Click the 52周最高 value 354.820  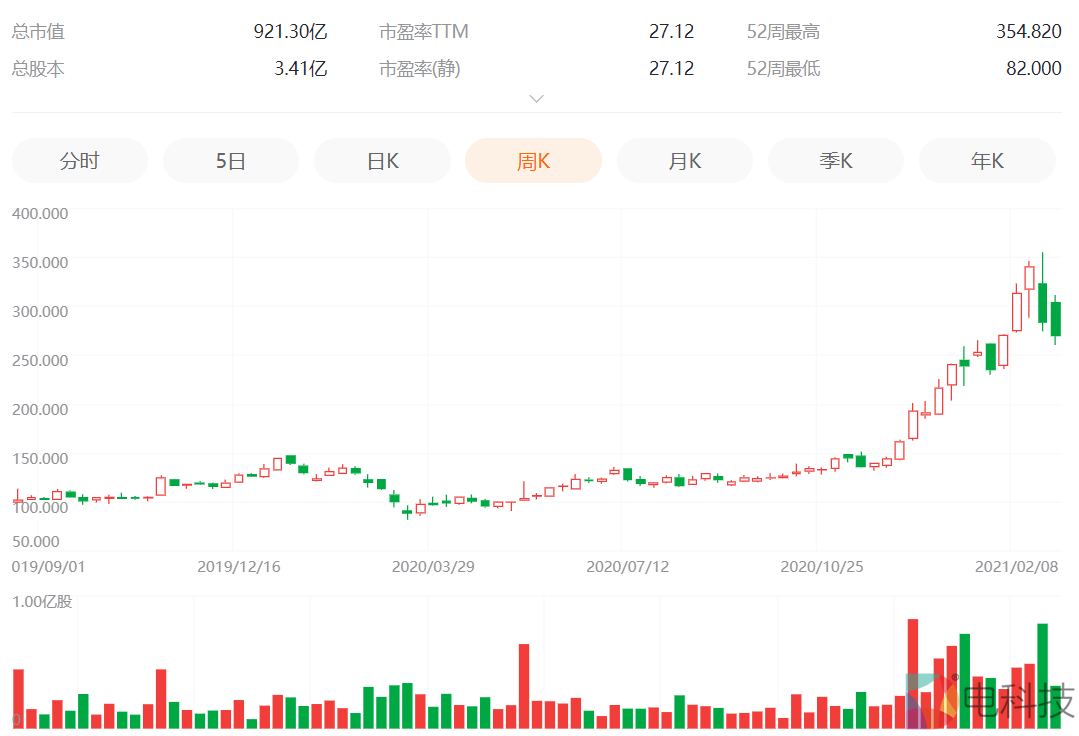pyautogui.click(x=1028, y=32)
